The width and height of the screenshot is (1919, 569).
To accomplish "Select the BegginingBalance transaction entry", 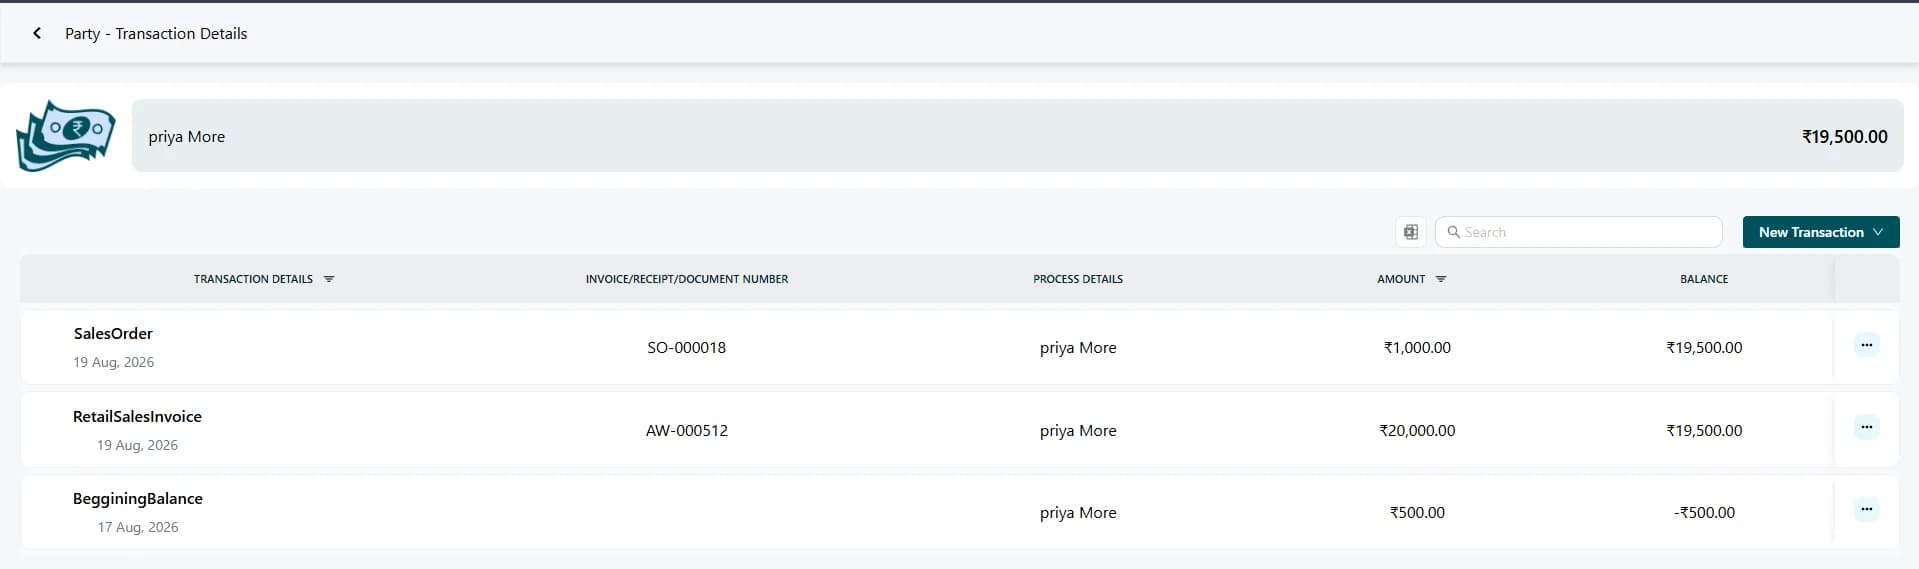I will (x=137, y=499).
